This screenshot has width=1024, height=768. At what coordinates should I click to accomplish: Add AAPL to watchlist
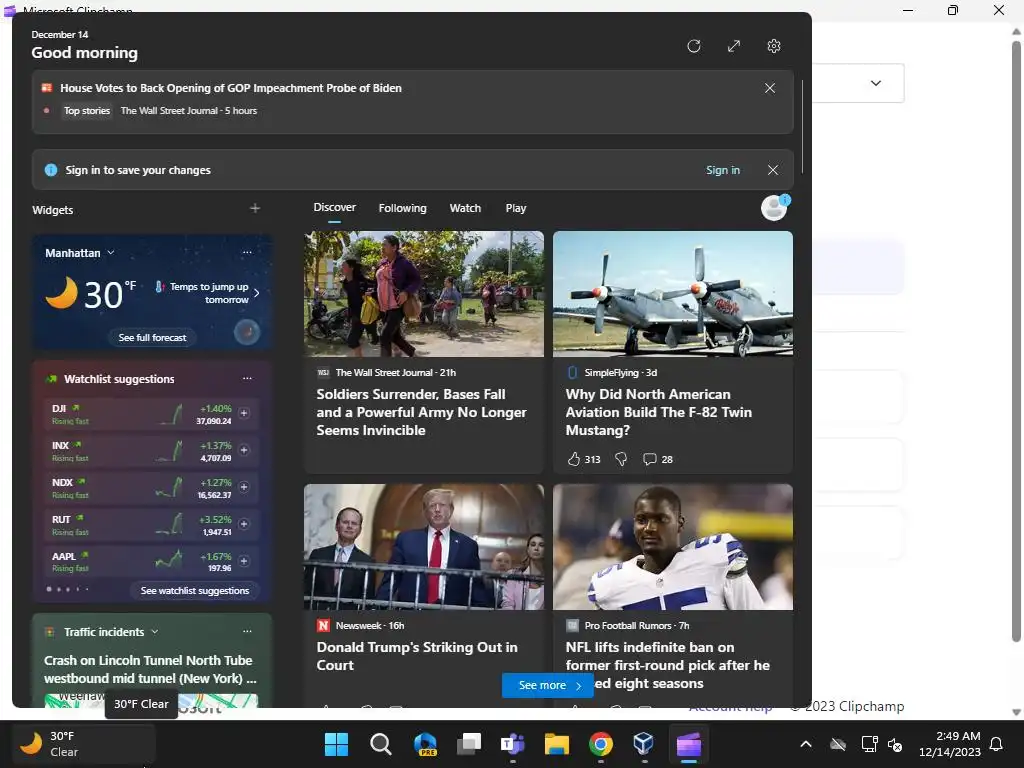(244, 561)
